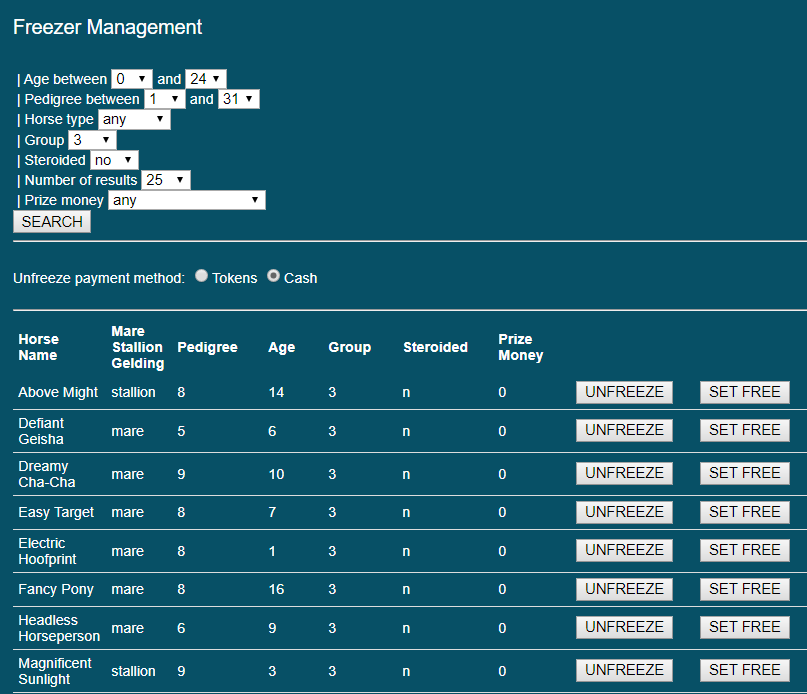Set free the horse Easy Target
The height and width of the screenshot is (694, 807).
pos(744,511)
